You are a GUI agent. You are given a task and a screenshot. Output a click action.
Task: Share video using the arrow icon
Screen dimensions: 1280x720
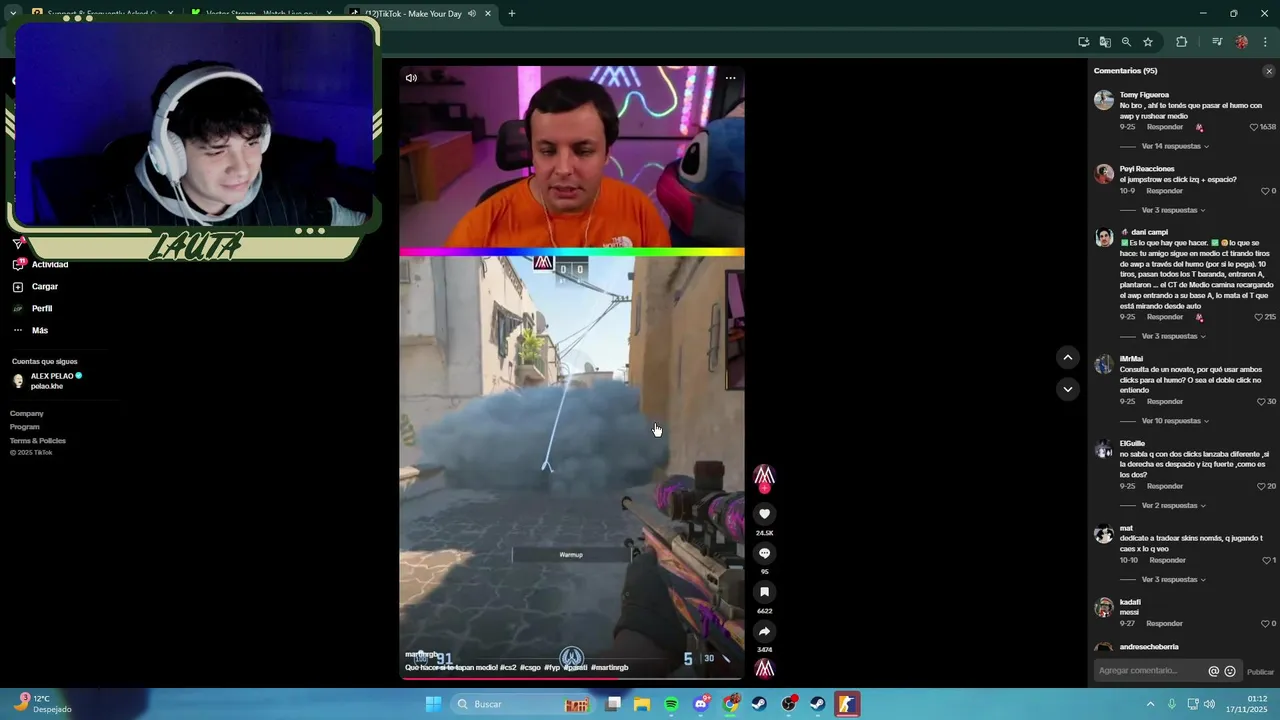[764, 631]
